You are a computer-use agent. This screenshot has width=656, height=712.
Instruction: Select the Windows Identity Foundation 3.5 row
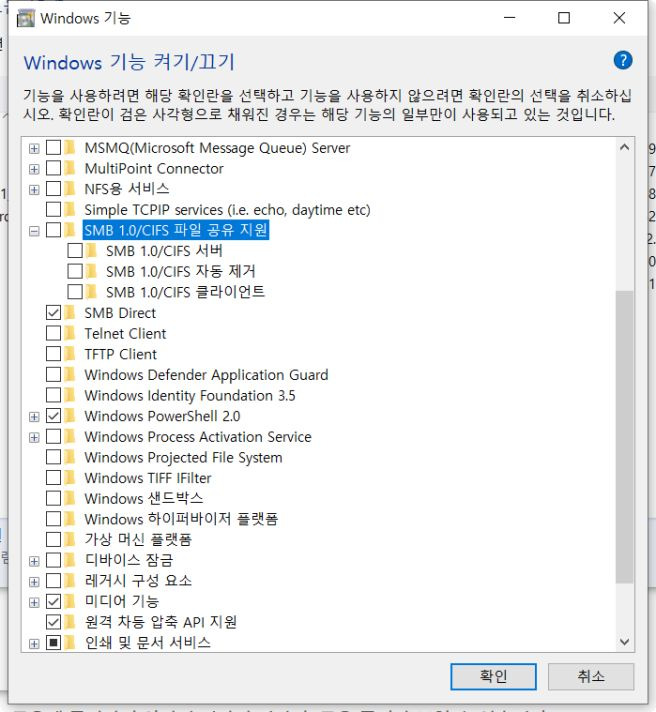coord(190,395)
